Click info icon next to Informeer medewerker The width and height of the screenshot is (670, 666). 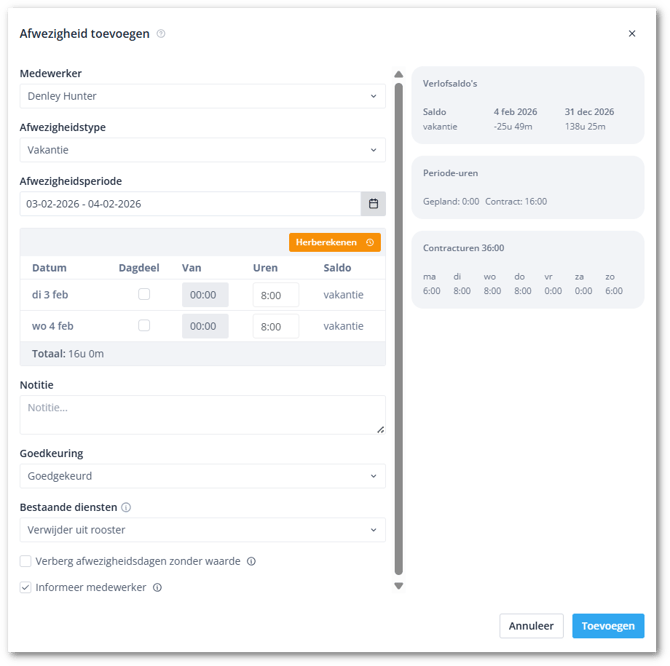click(157, 588)
